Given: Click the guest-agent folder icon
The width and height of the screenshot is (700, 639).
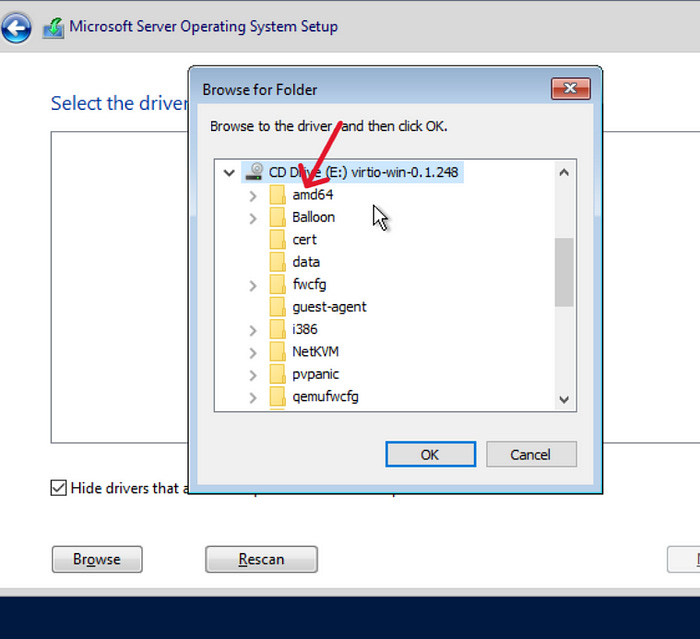Looking at the screenshot, I should click(x=277, y=307).
